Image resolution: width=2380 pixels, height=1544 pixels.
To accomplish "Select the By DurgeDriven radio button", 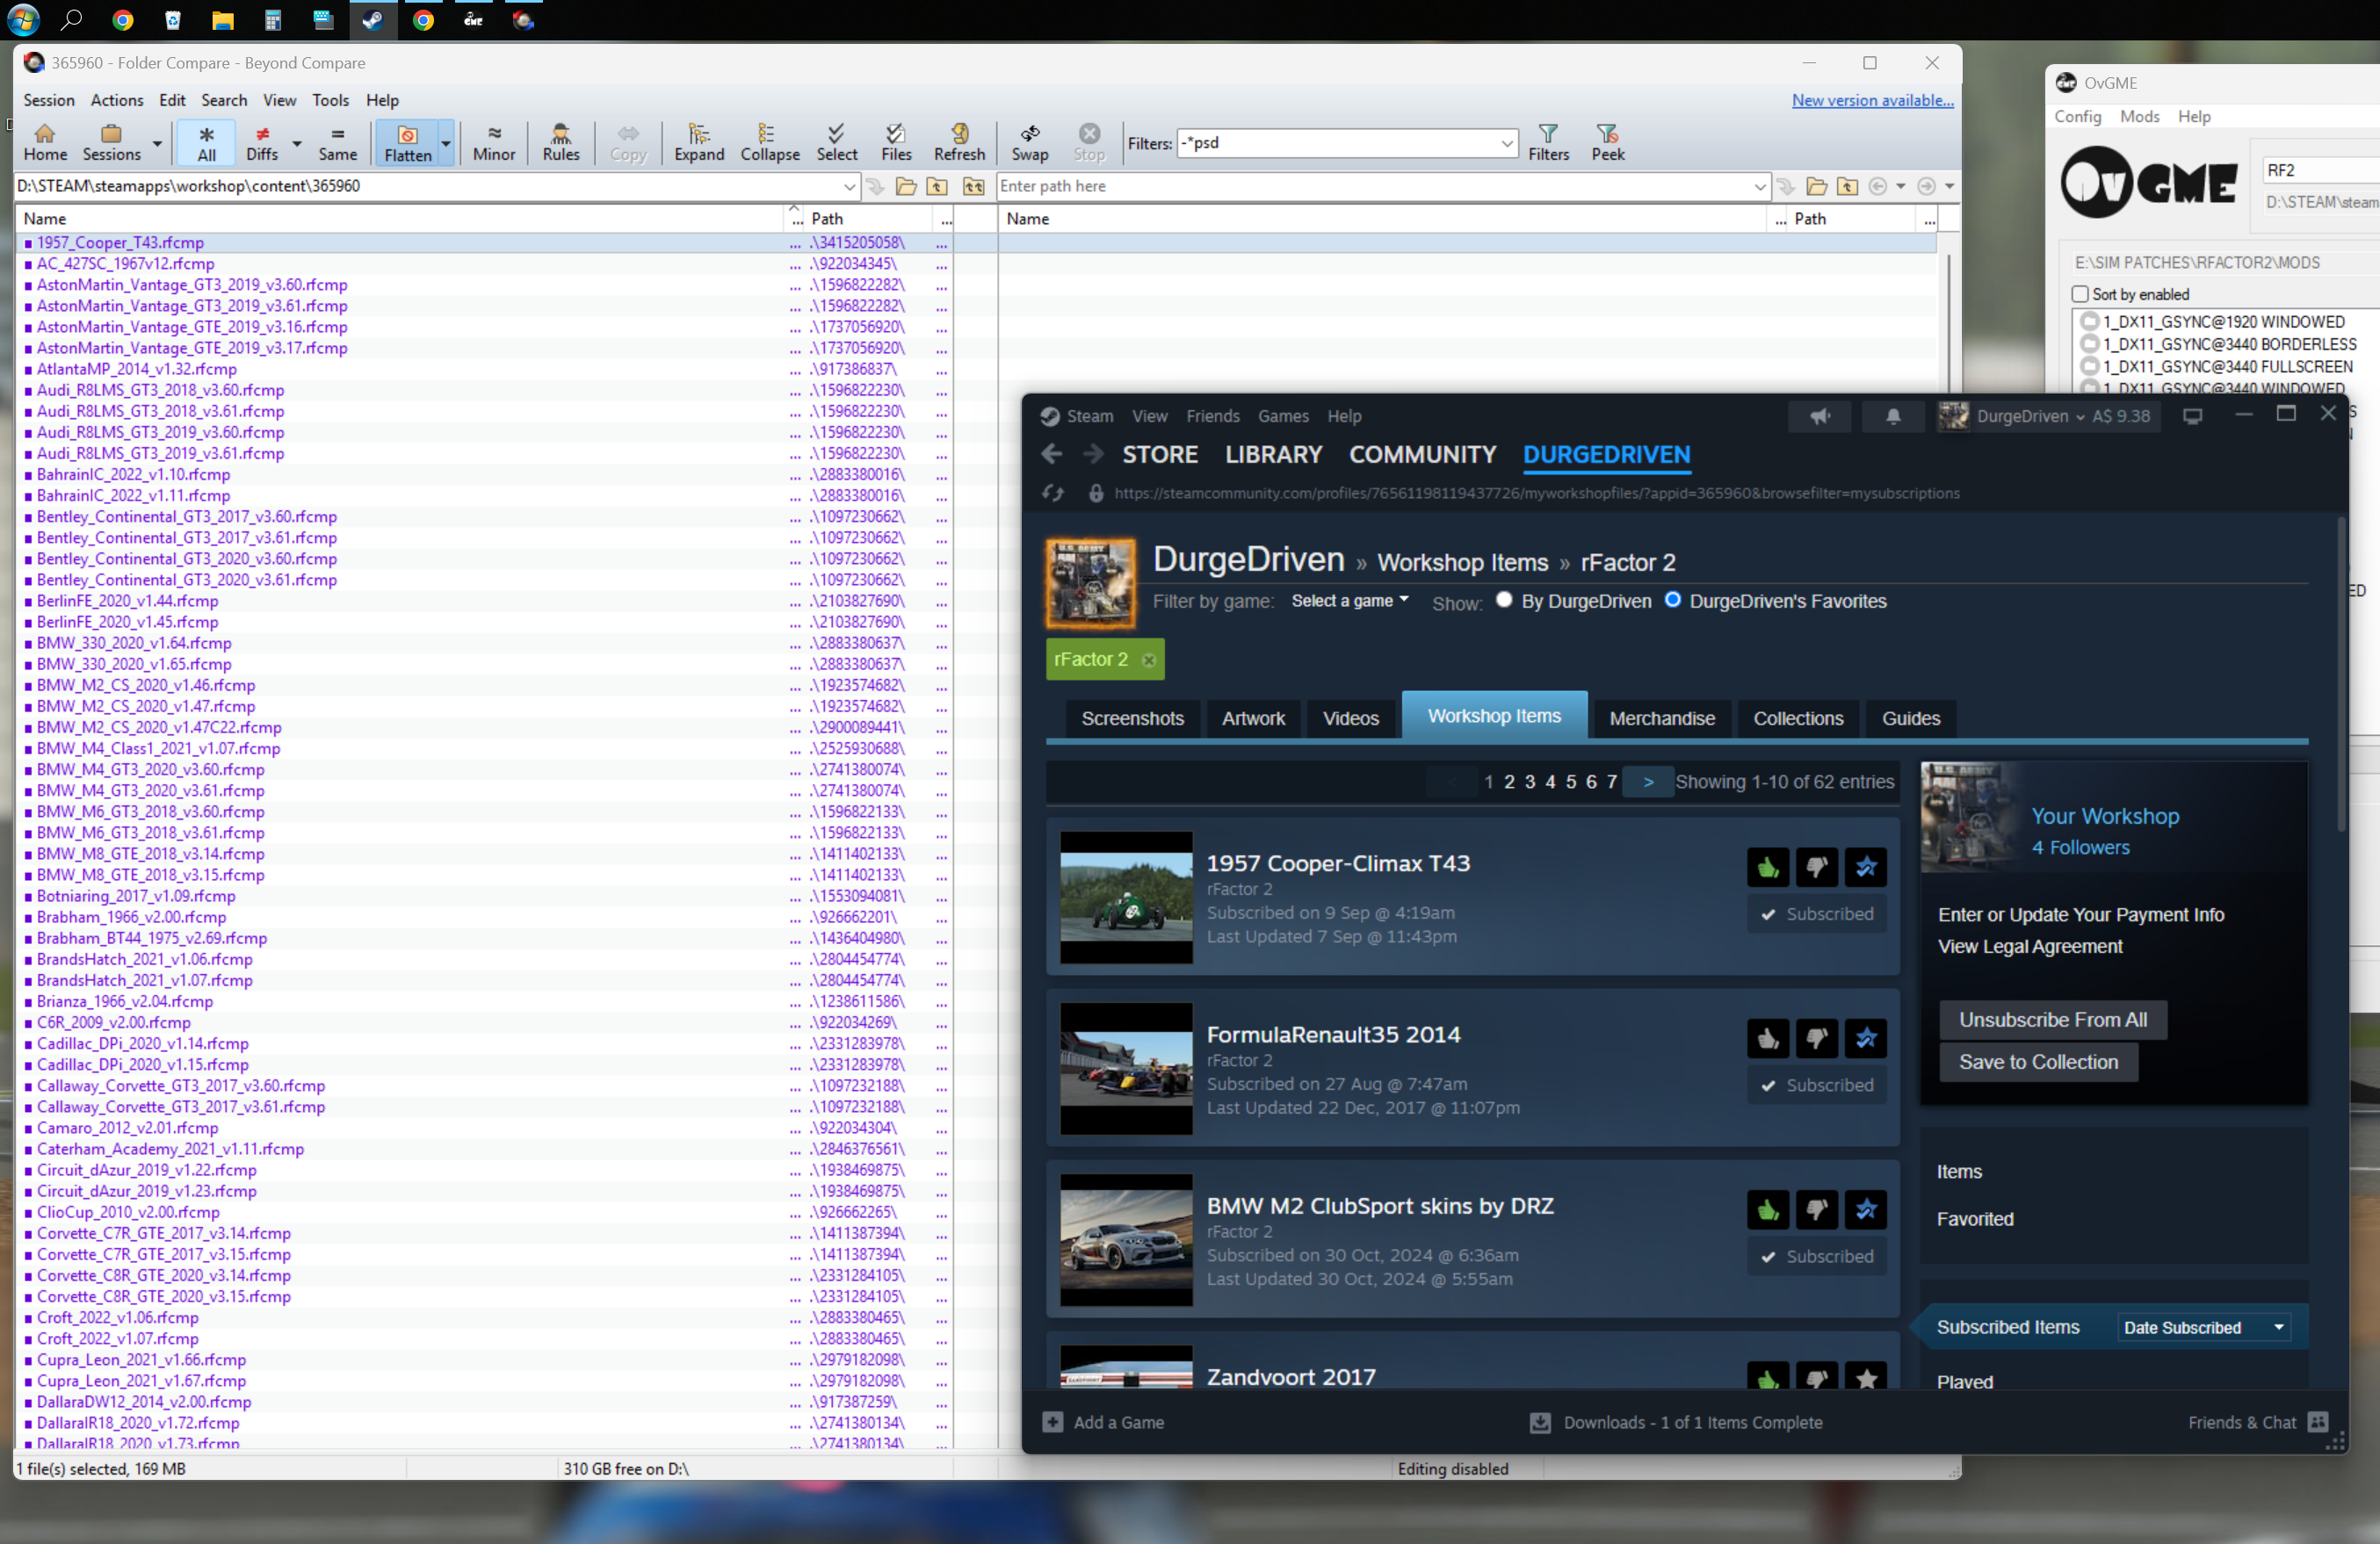I will pyautogui.click(x=1503, y=600).
